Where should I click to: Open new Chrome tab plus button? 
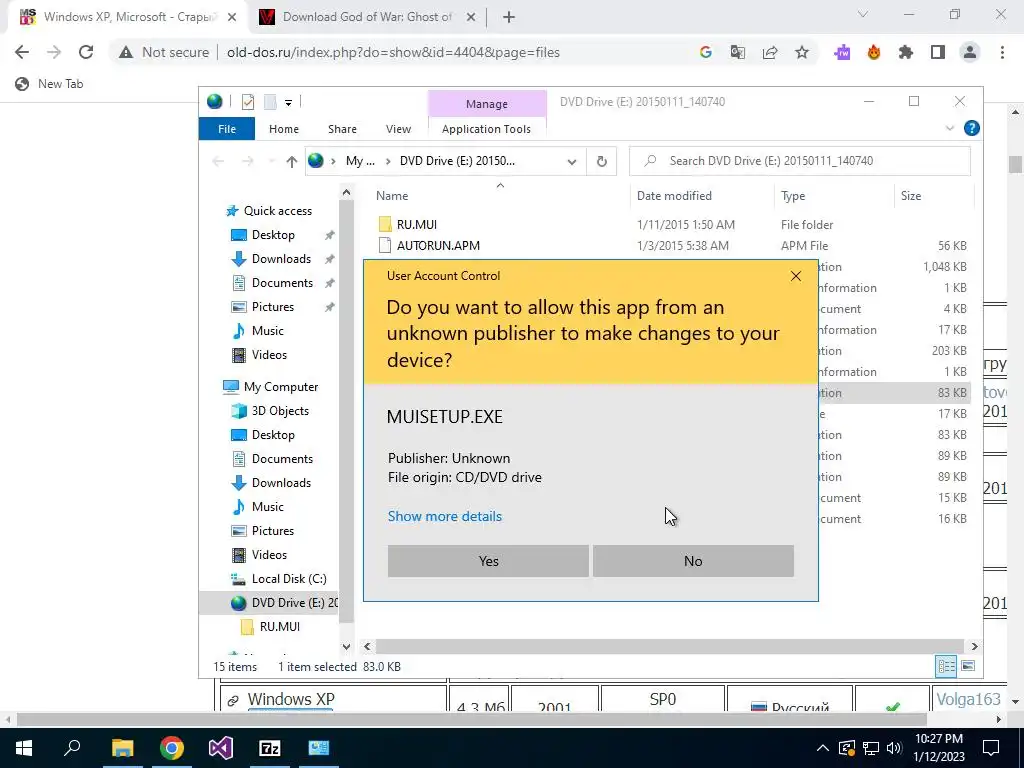509,17
